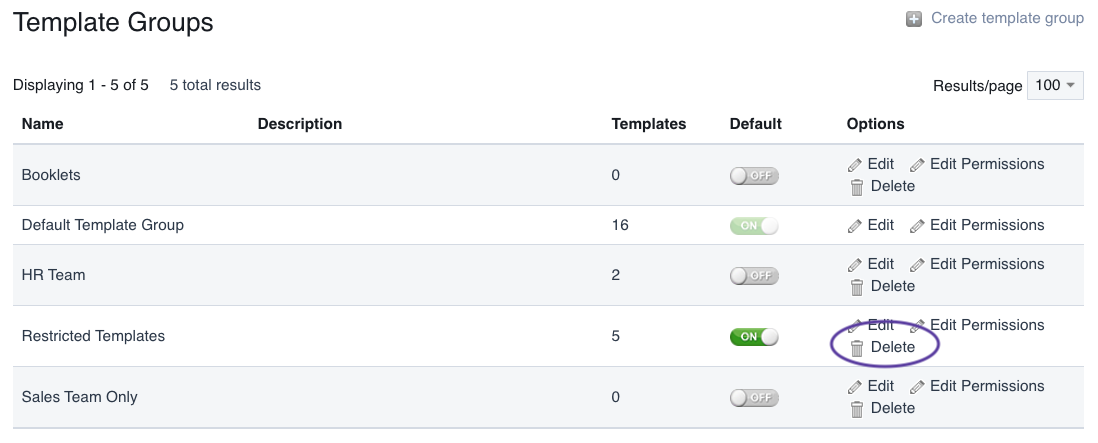
Task: Toggle default switch for Sales Team Only
Action: pos(754,398)
